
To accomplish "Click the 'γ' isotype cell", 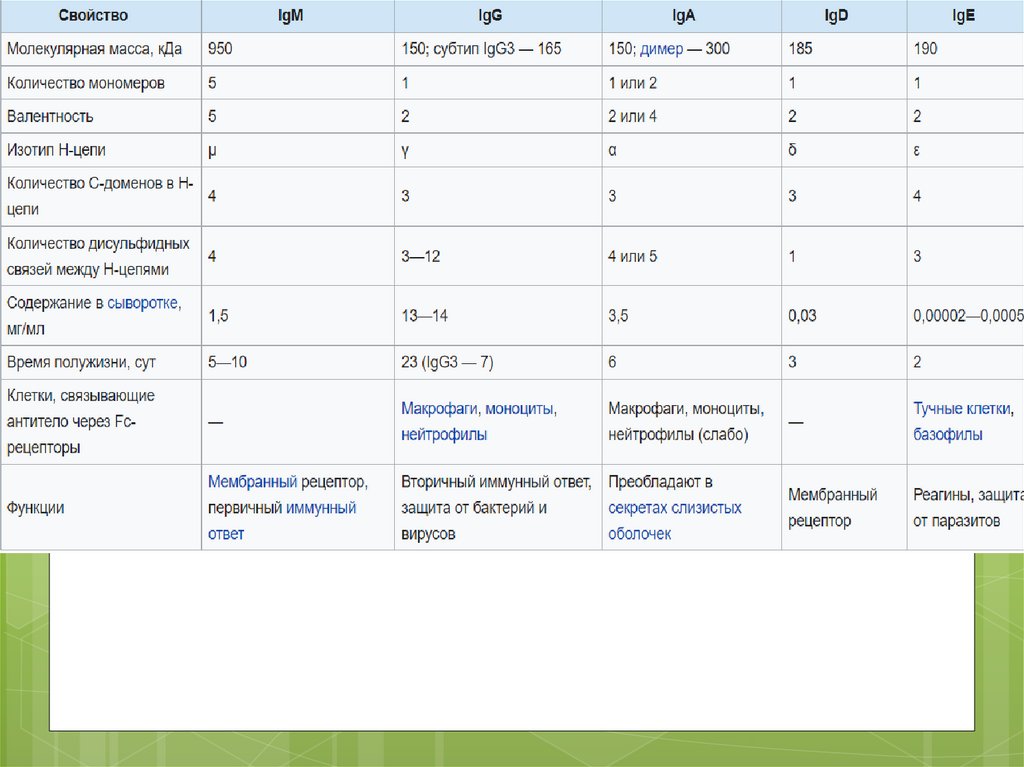I will (x=405, y=151).
